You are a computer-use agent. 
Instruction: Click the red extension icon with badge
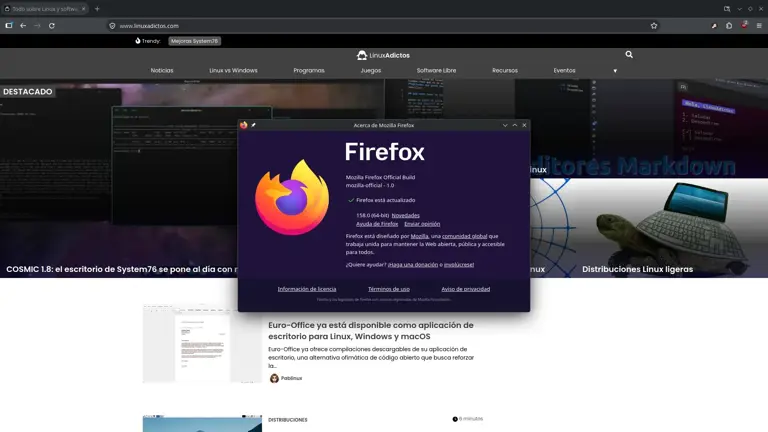(x=744, y=25)
